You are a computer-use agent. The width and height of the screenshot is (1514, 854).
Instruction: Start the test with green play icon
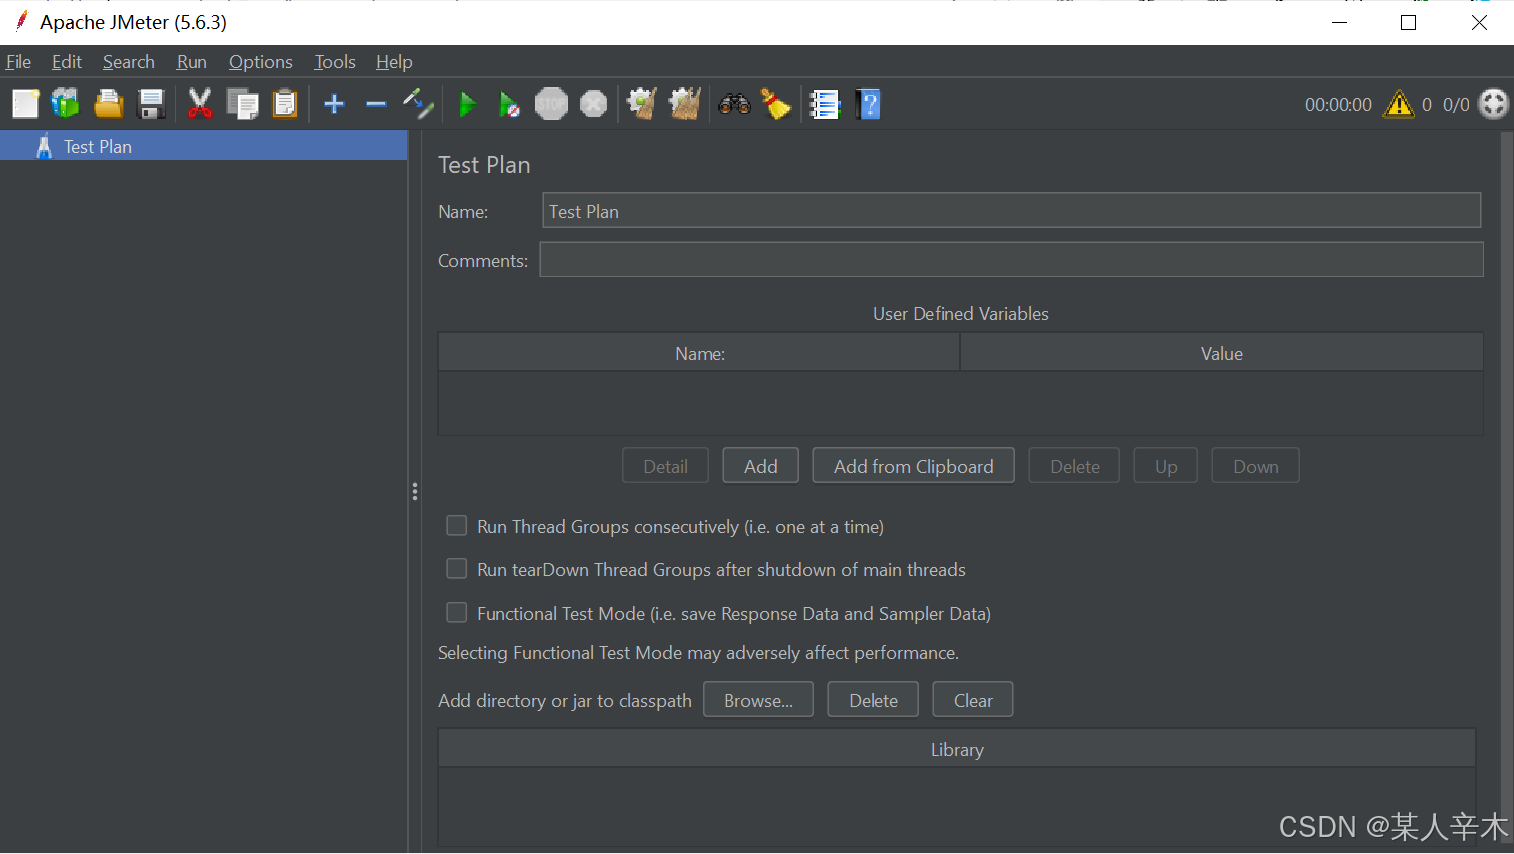(467, 104)
